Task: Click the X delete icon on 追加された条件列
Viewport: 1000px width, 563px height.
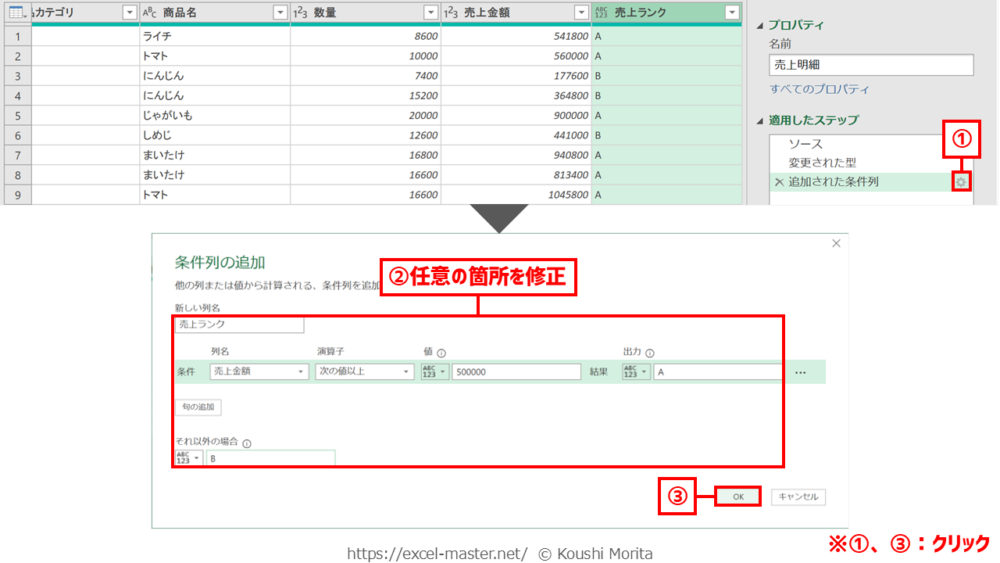Action: tap(779, 182)
